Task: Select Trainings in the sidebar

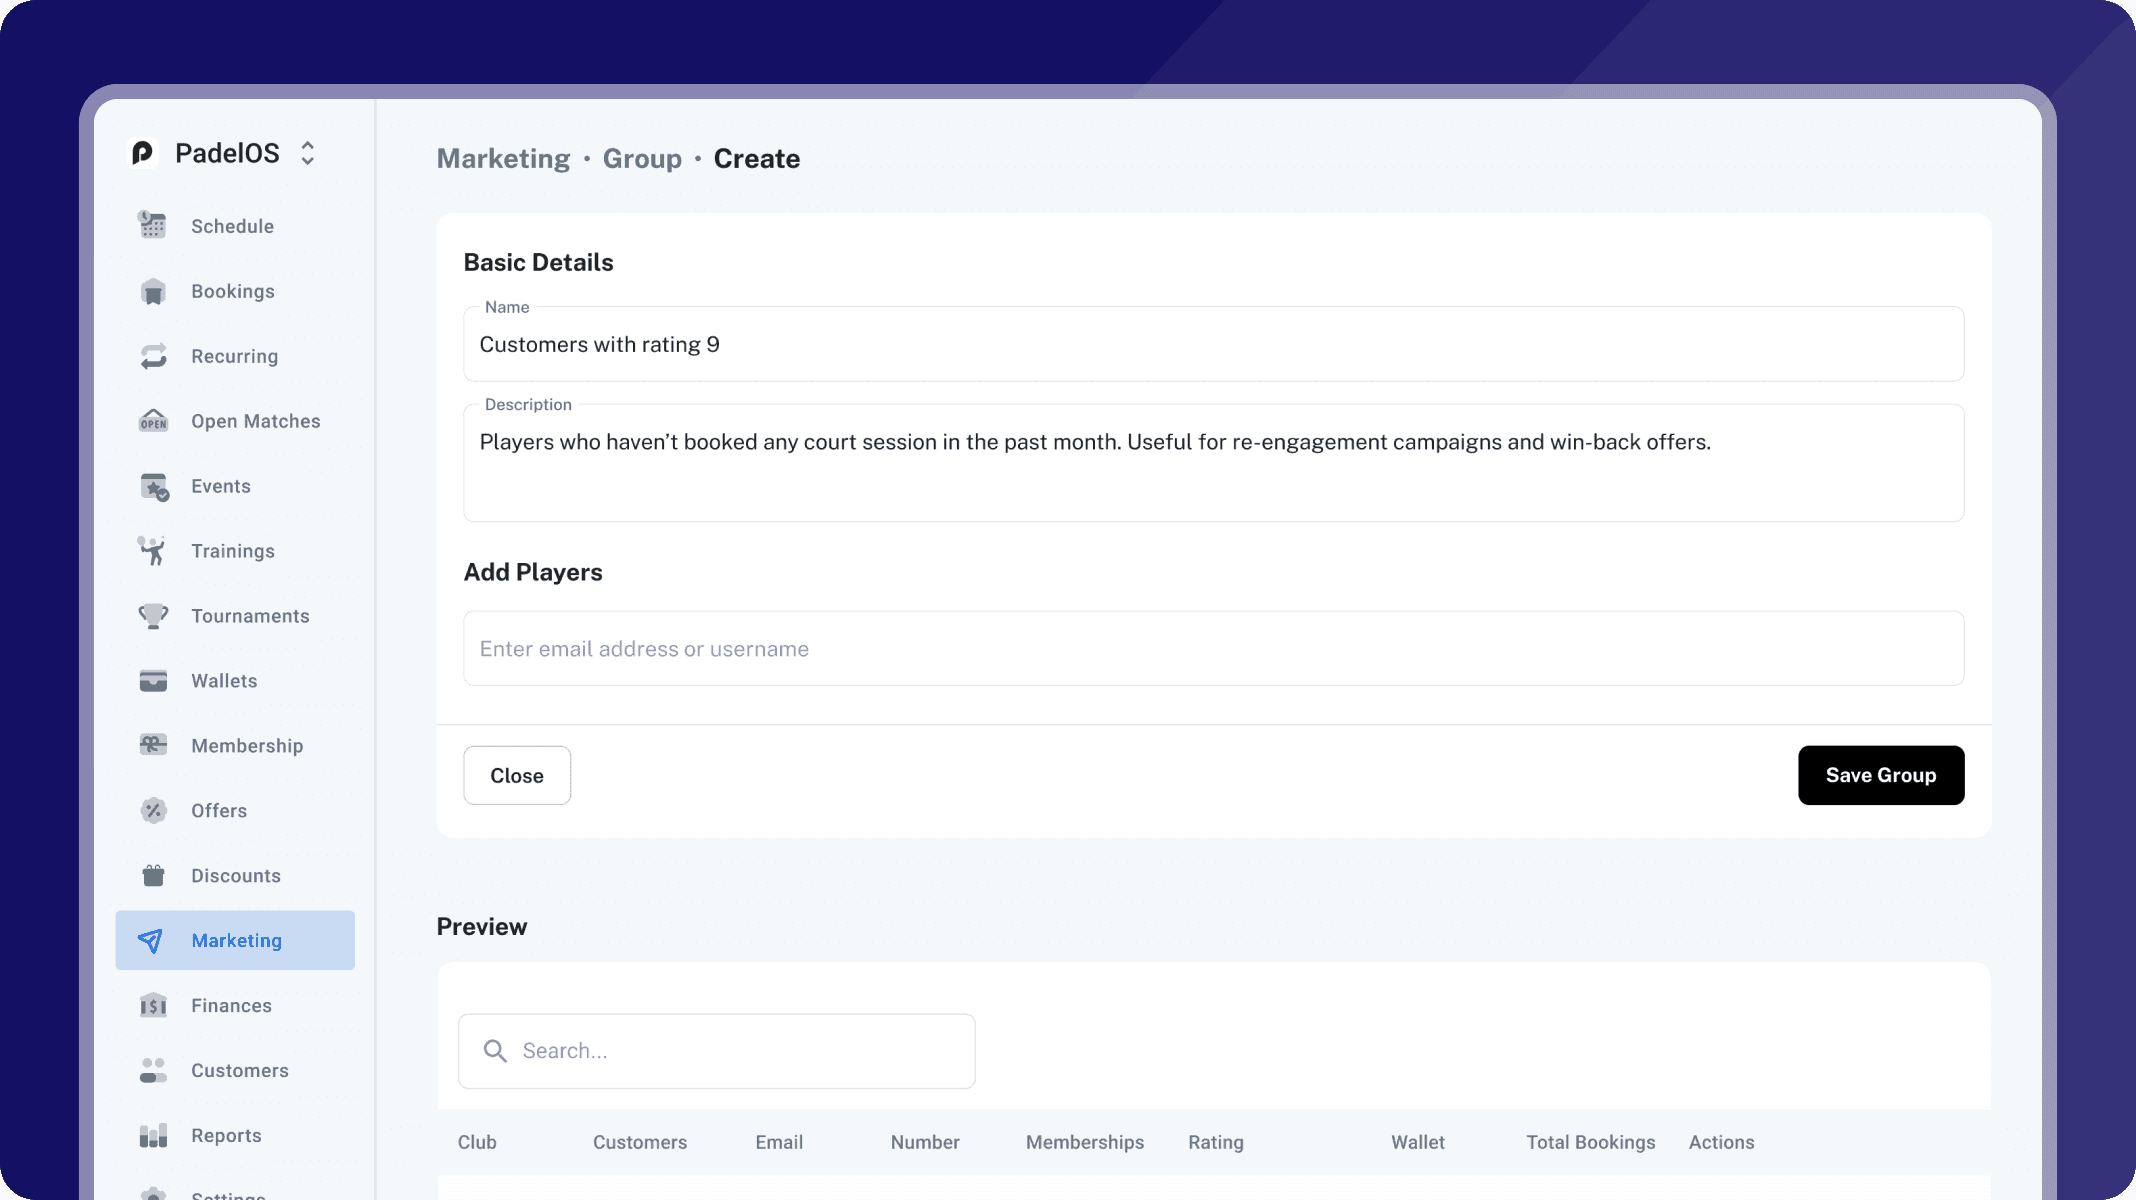Action: [x=232, y=551]
